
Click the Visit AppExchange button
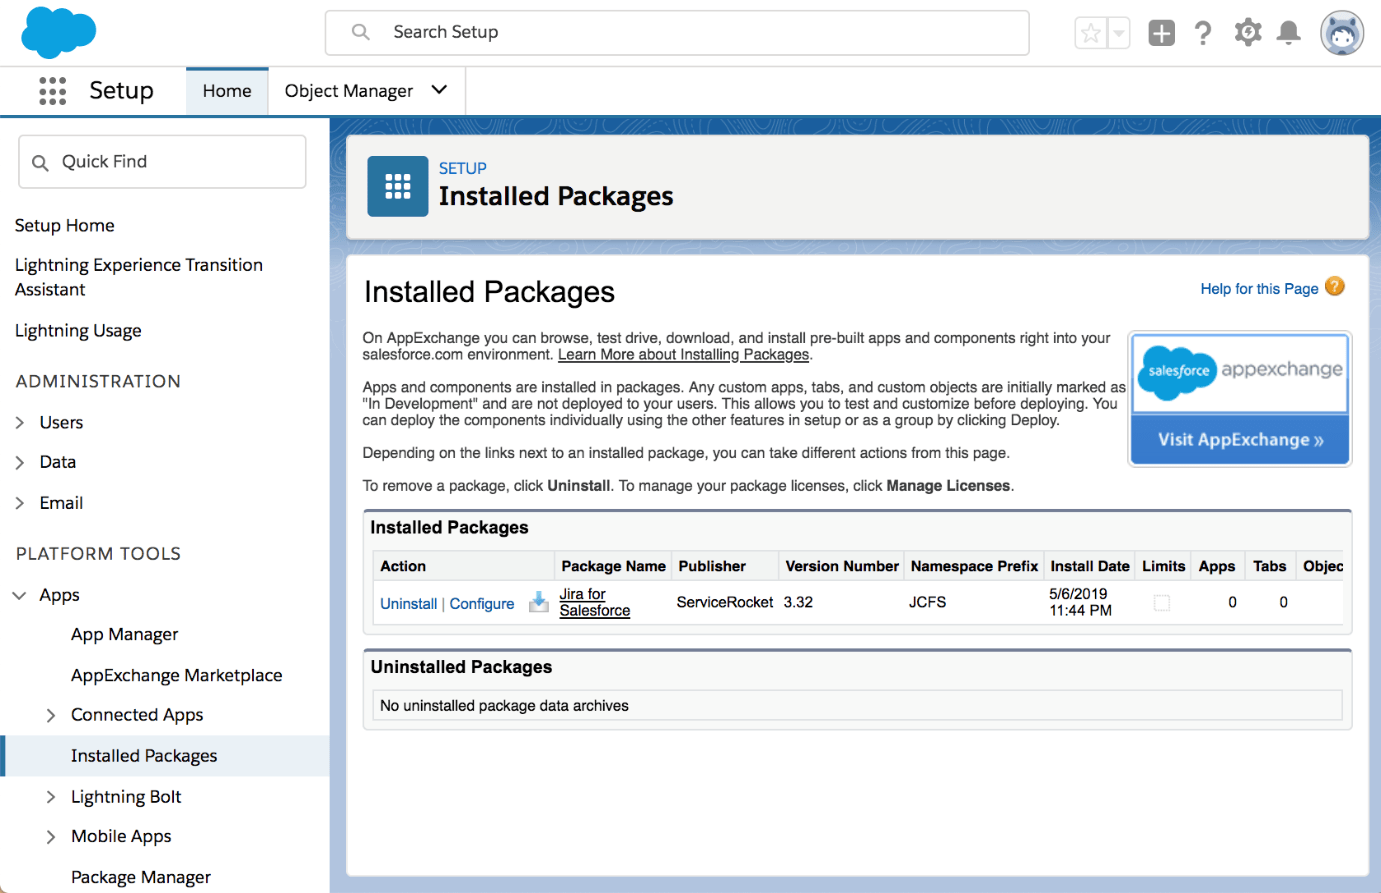1240,440
